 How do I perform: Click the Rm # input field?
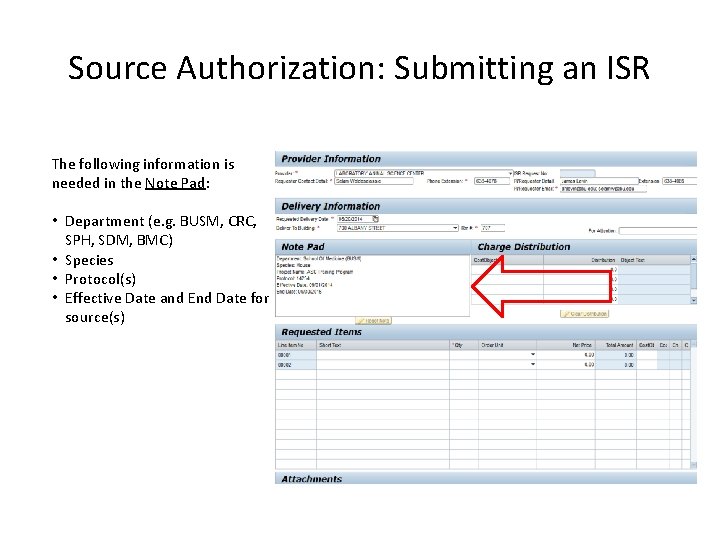pos(492,228)
